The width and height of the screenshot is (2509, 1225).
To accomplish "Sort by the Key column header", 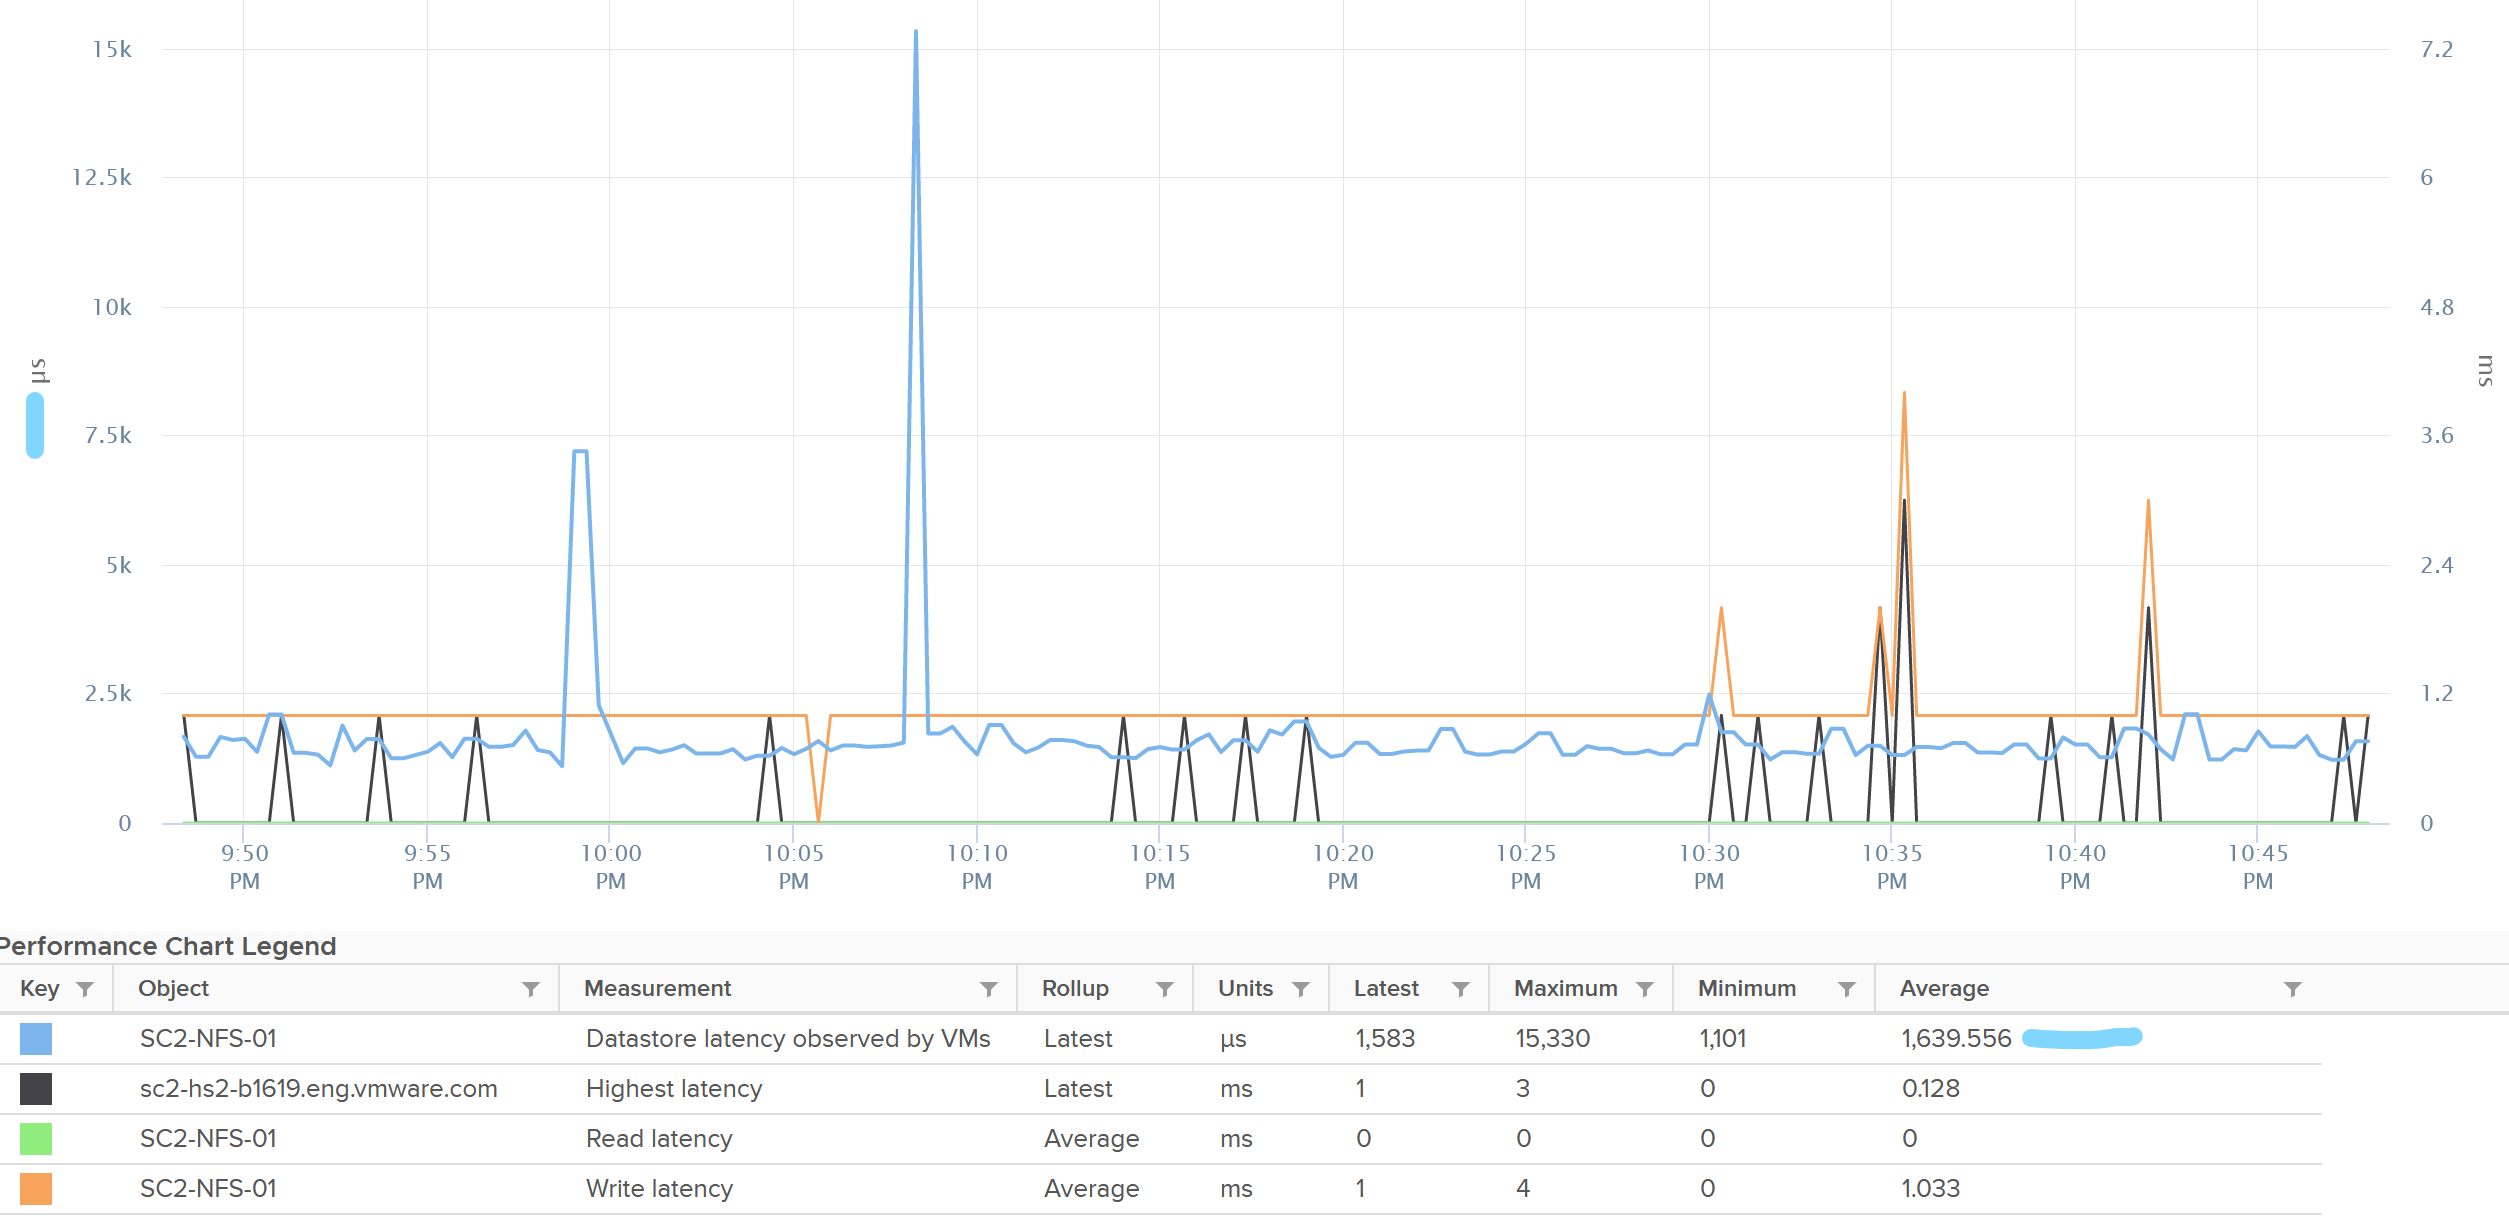I will click(x=40, y=988).
